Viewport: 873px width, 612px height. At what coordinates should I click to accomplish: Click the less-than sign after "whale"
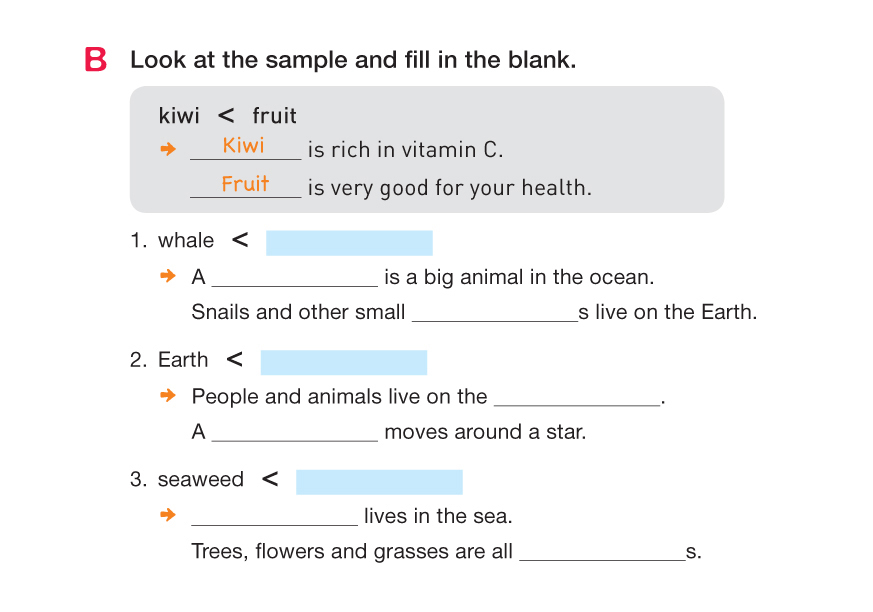240,240
